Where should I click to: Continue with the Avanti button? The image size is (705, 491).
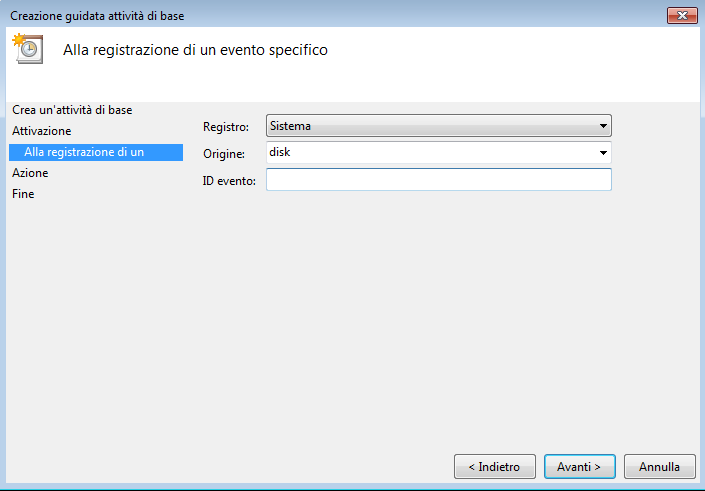coord(580,467)
